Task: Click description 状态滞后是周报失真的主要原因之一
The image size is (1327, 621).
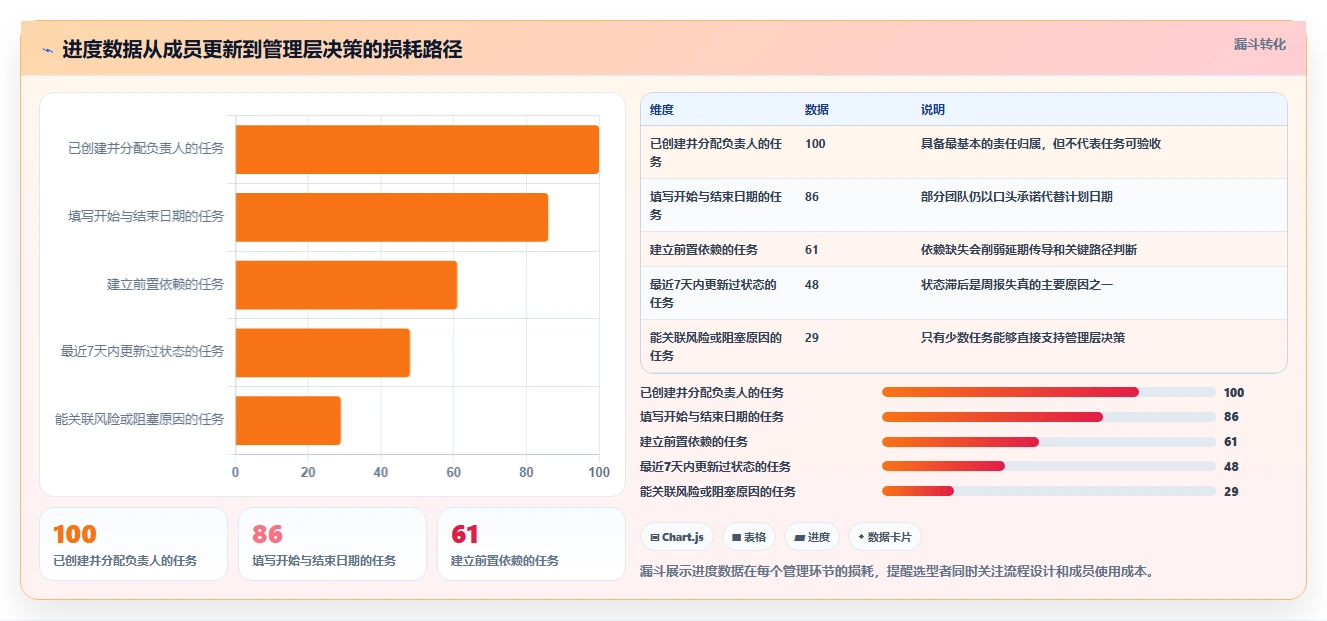Action: (1017, 285)
